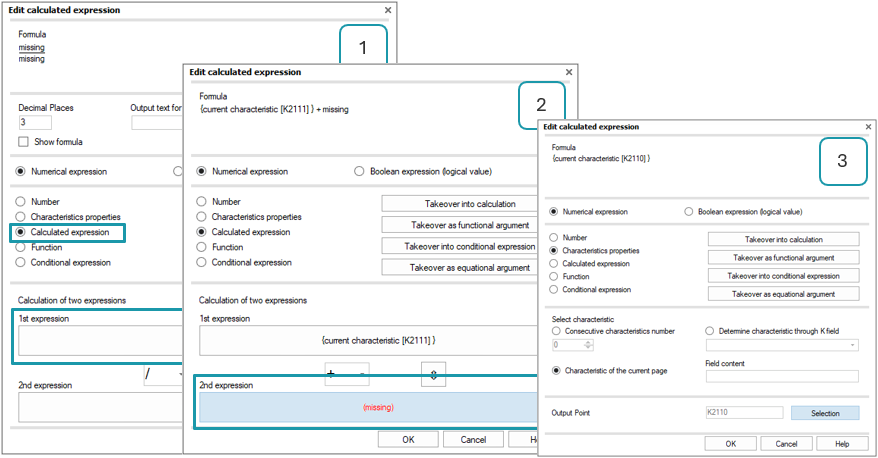
Task: Confirm dialog 3 with OK
Action: pos(731,443)
